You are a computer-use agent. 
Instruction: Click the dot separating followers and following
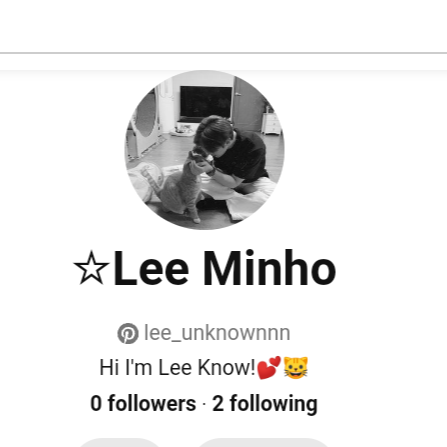click(x=204, y=404)
